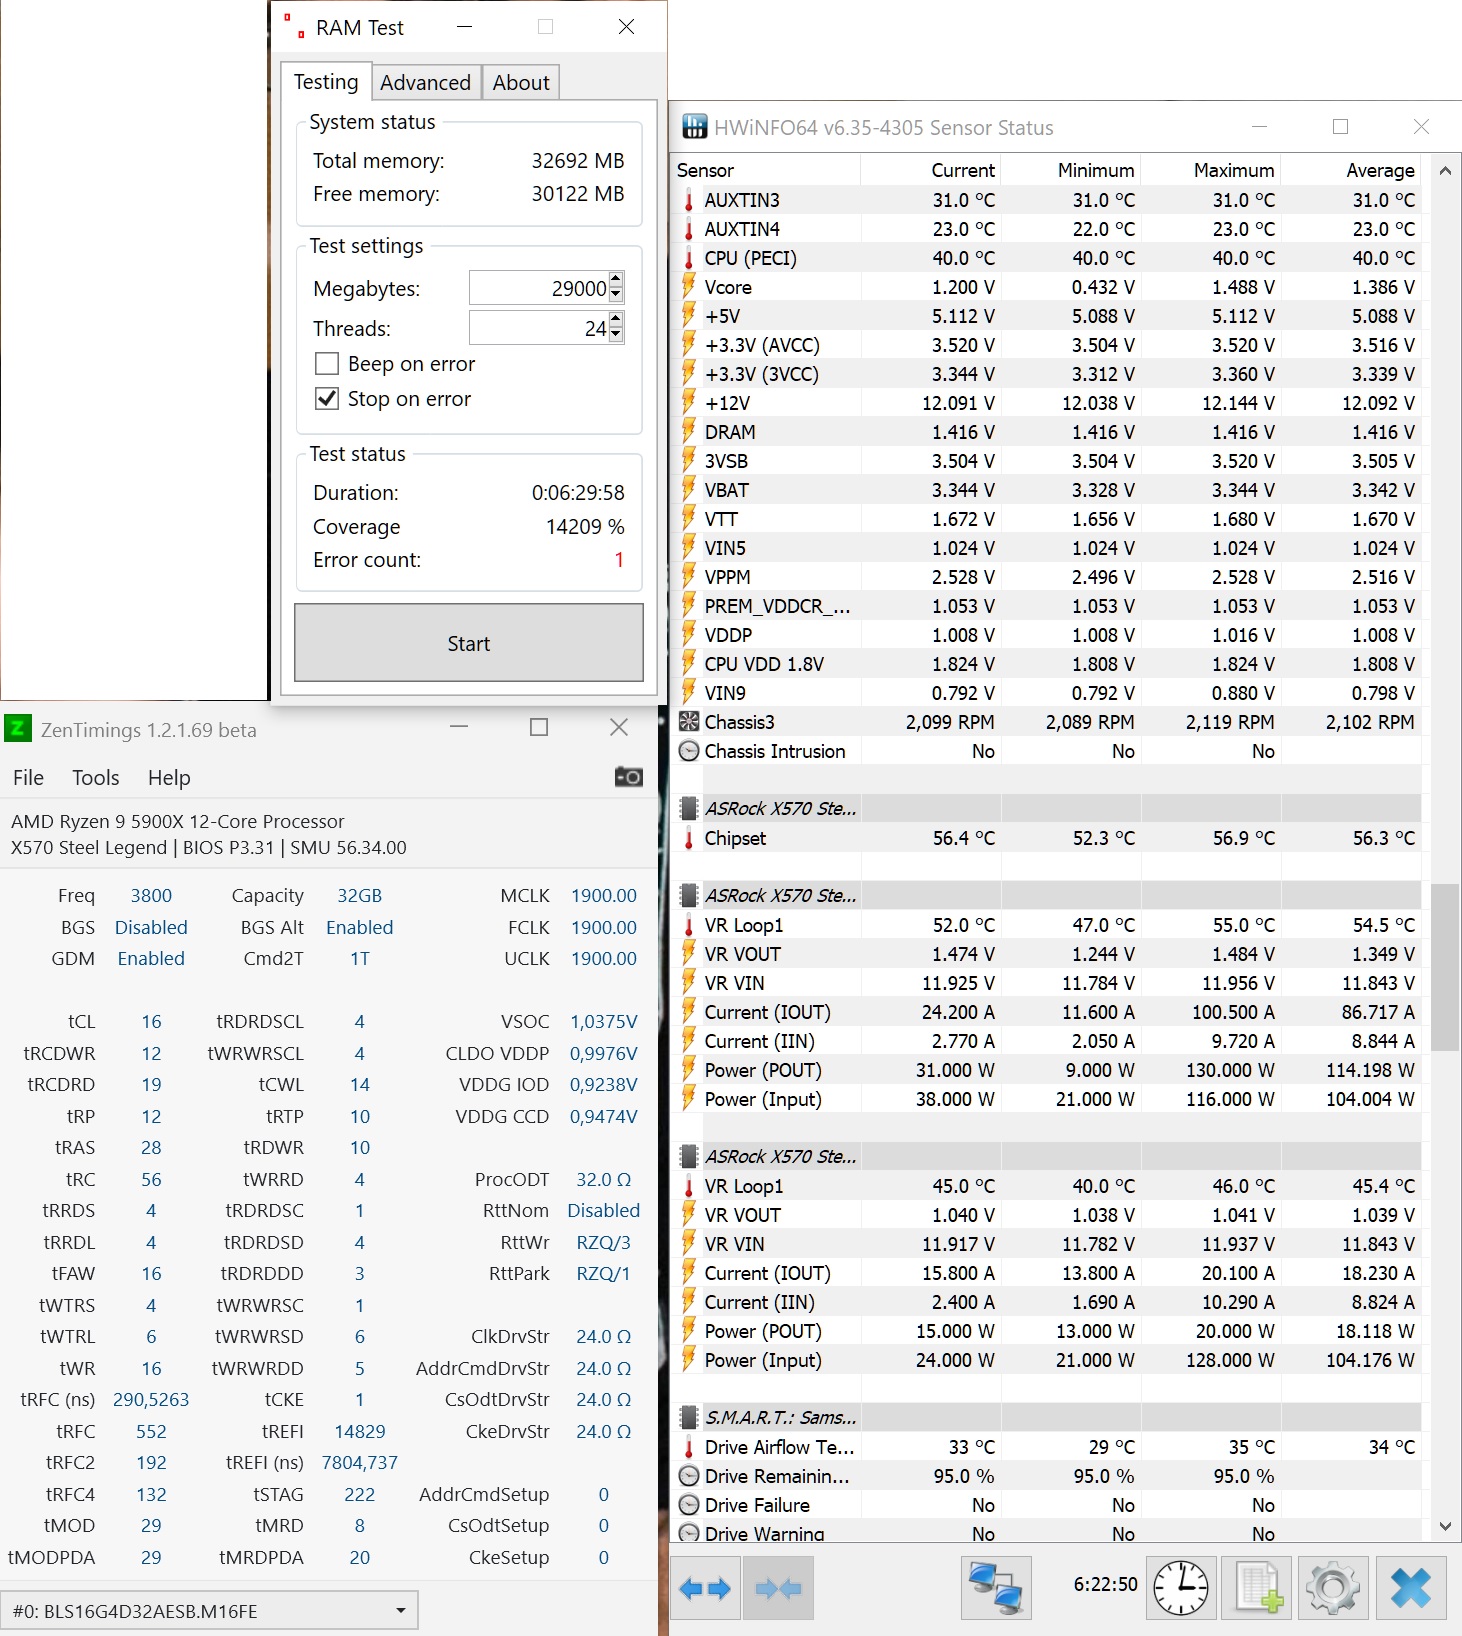The height and width of the screenshot is (1636, 1462).
Task: Click HWiNFO scrollbar up arrow
Action: pos(1445,170)
